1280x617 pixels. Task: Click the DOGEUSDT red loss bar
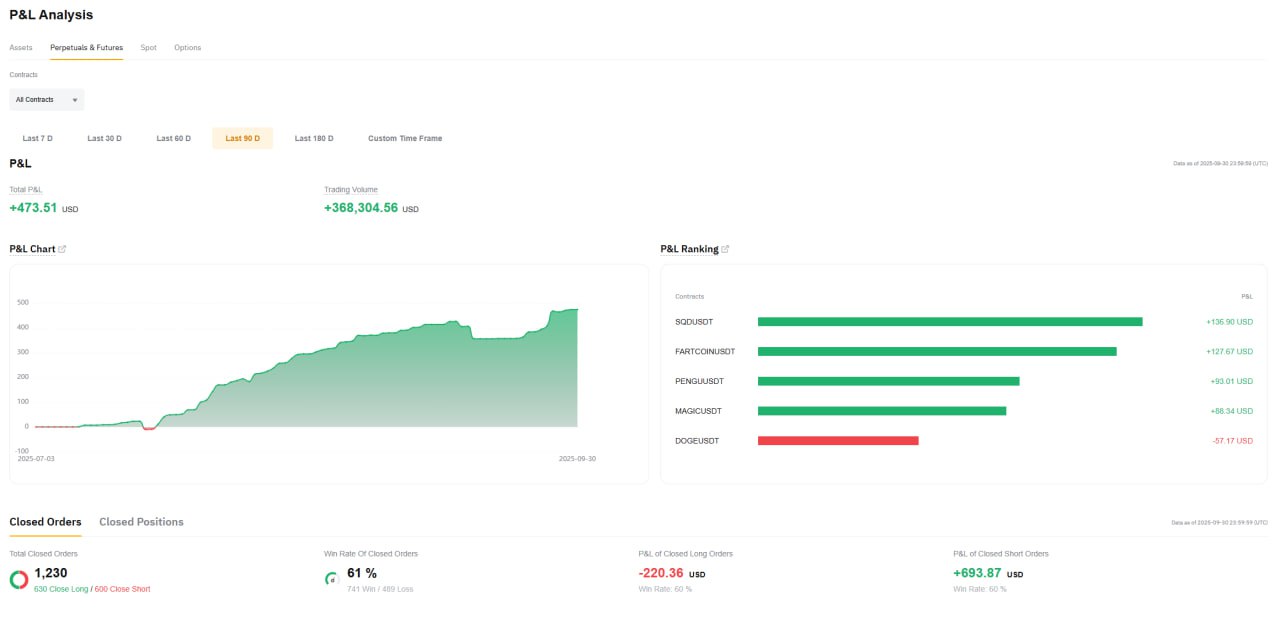pyautogui.click(x=837, y=441)
